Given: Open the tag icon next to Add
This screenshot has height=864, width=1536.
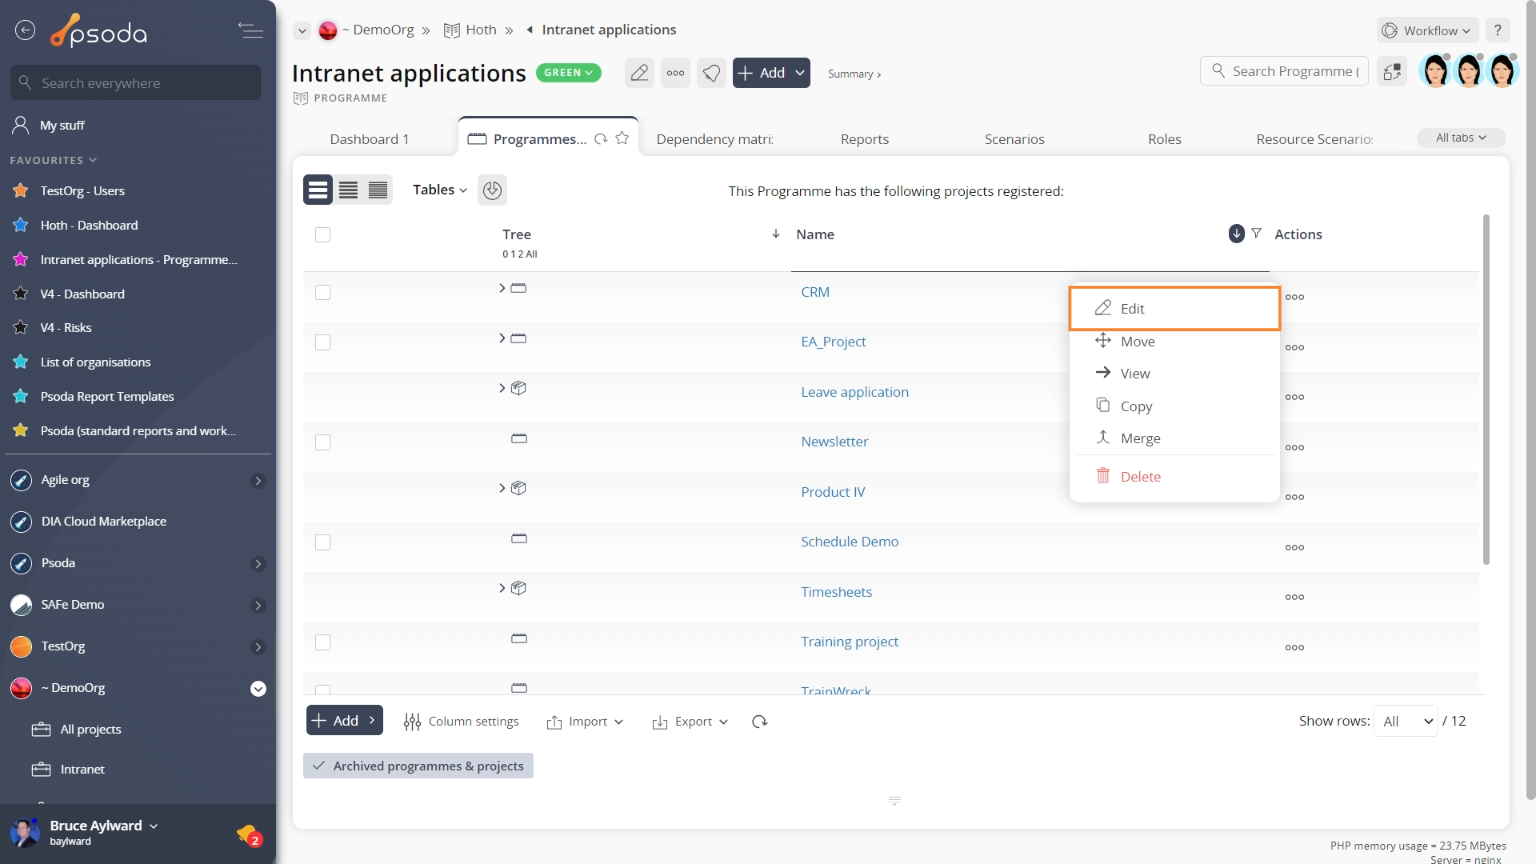Looking at the screenshot, I should (711, 73).
